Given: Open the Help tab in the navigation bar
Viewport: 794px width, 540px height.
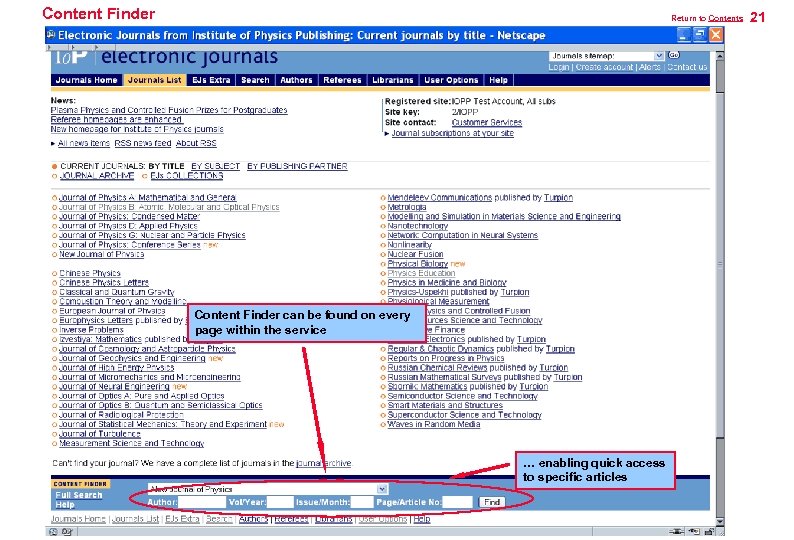Looking at the screenshot, I should 499,80.
